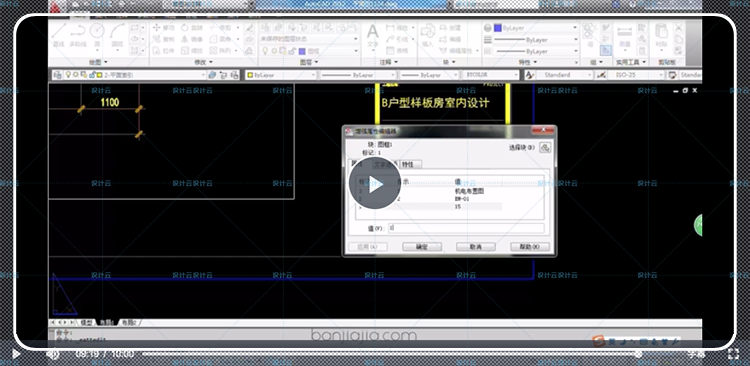Image resolution: width=750 pixels, height=366 pixels.
Task: Toggle the layer freeze sun icon
Action: coord(274,51)
